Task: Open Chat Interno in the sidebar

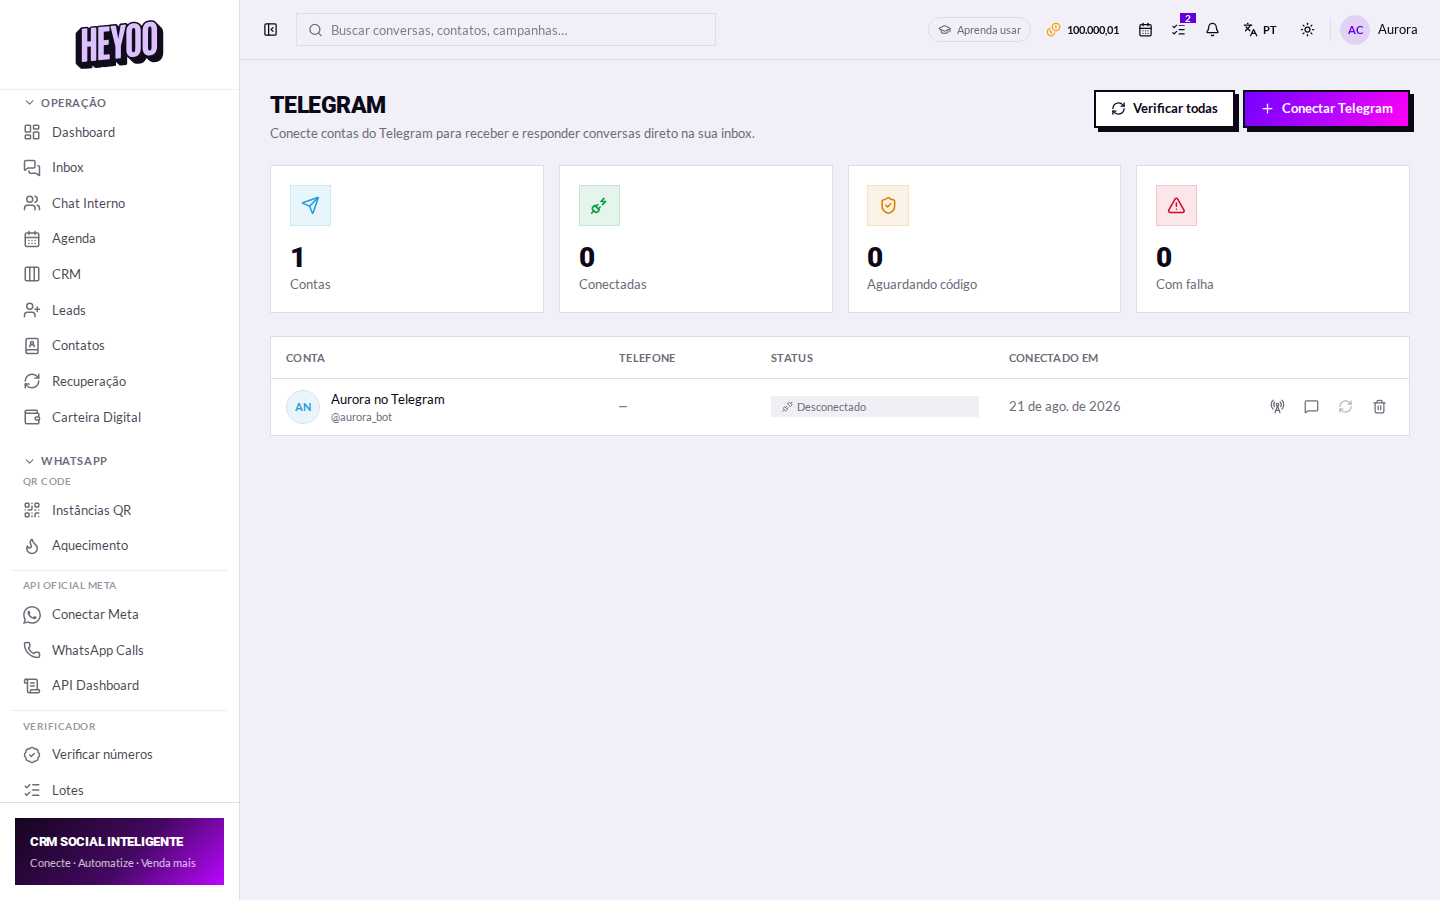Action: 120,203
